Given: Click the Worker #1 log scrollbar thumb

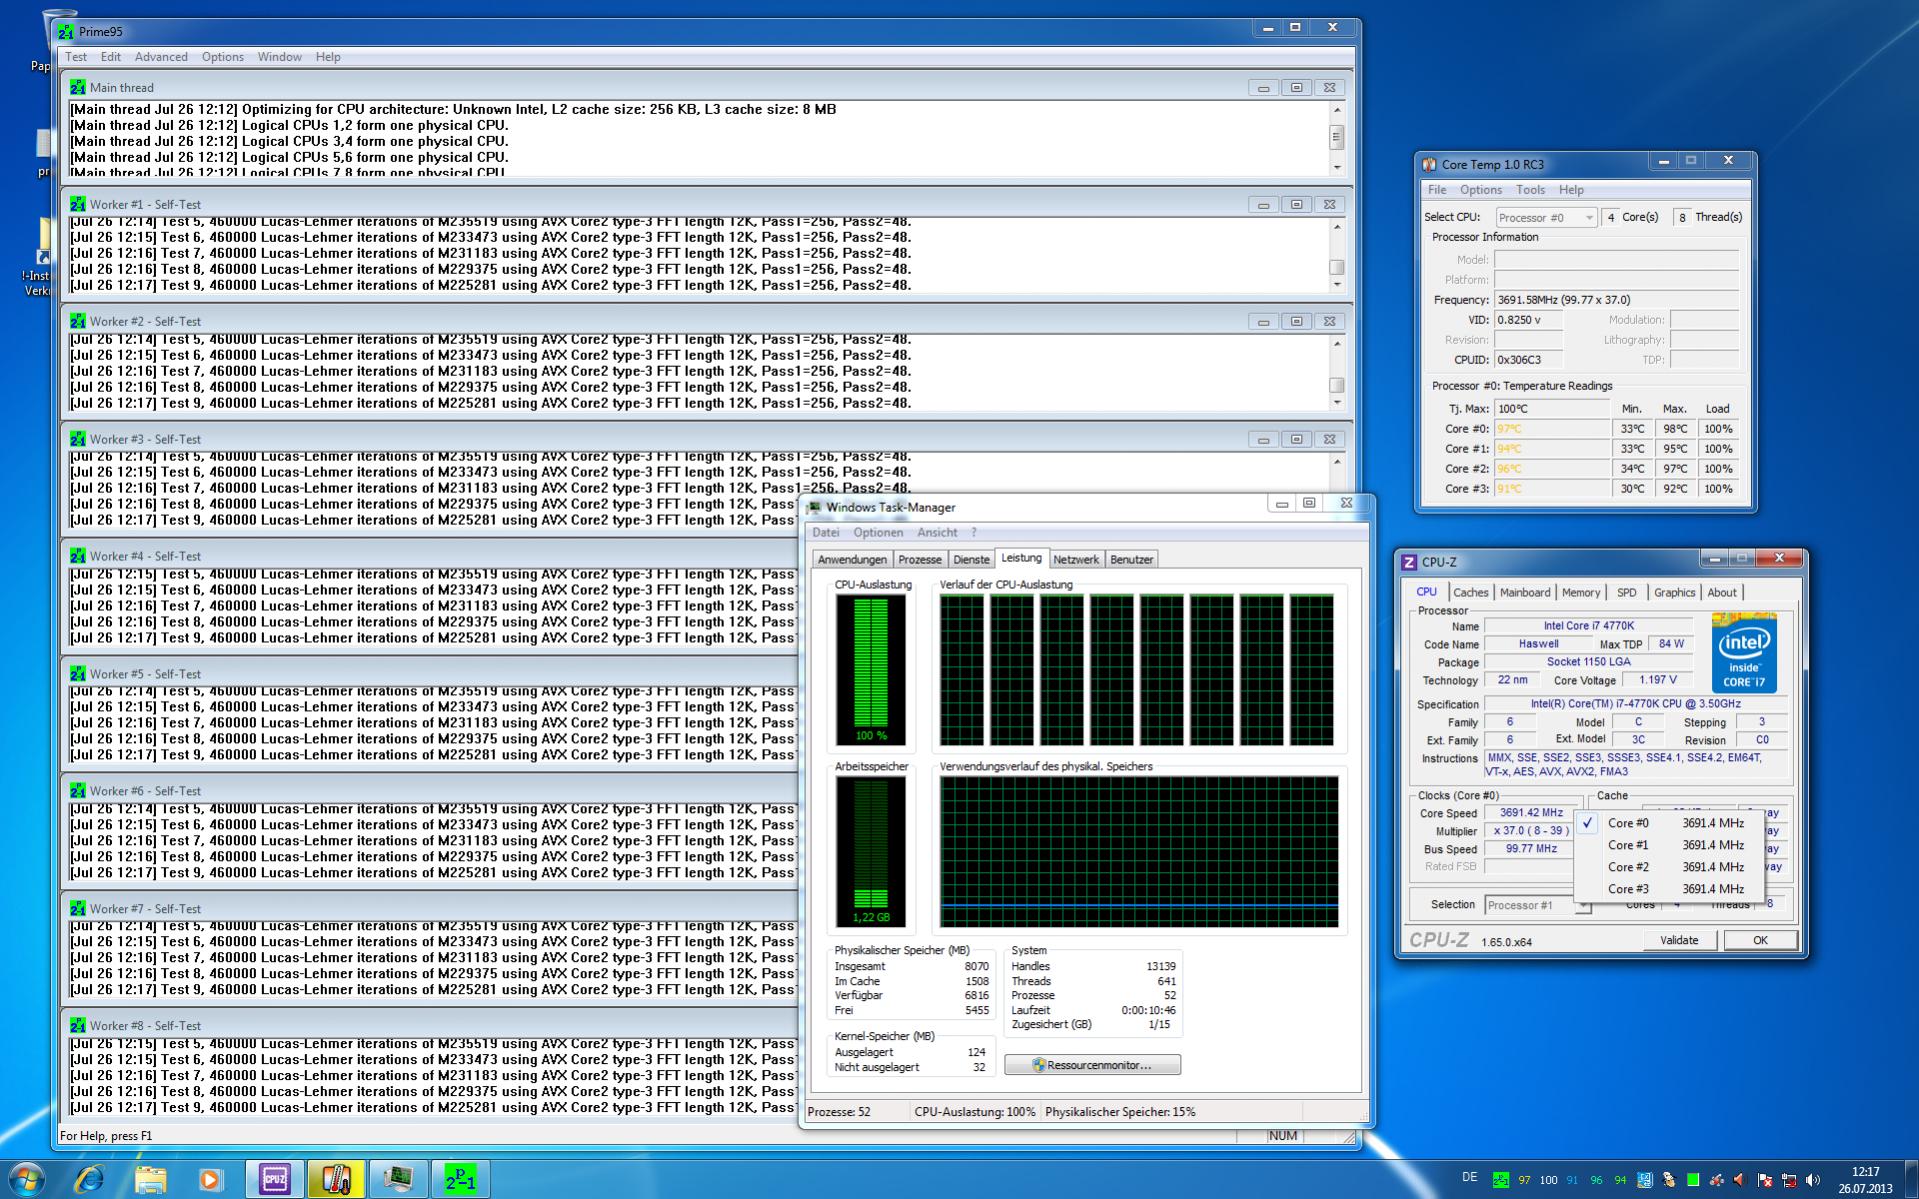Looking at the screenshot, I should click(1337, 267).
